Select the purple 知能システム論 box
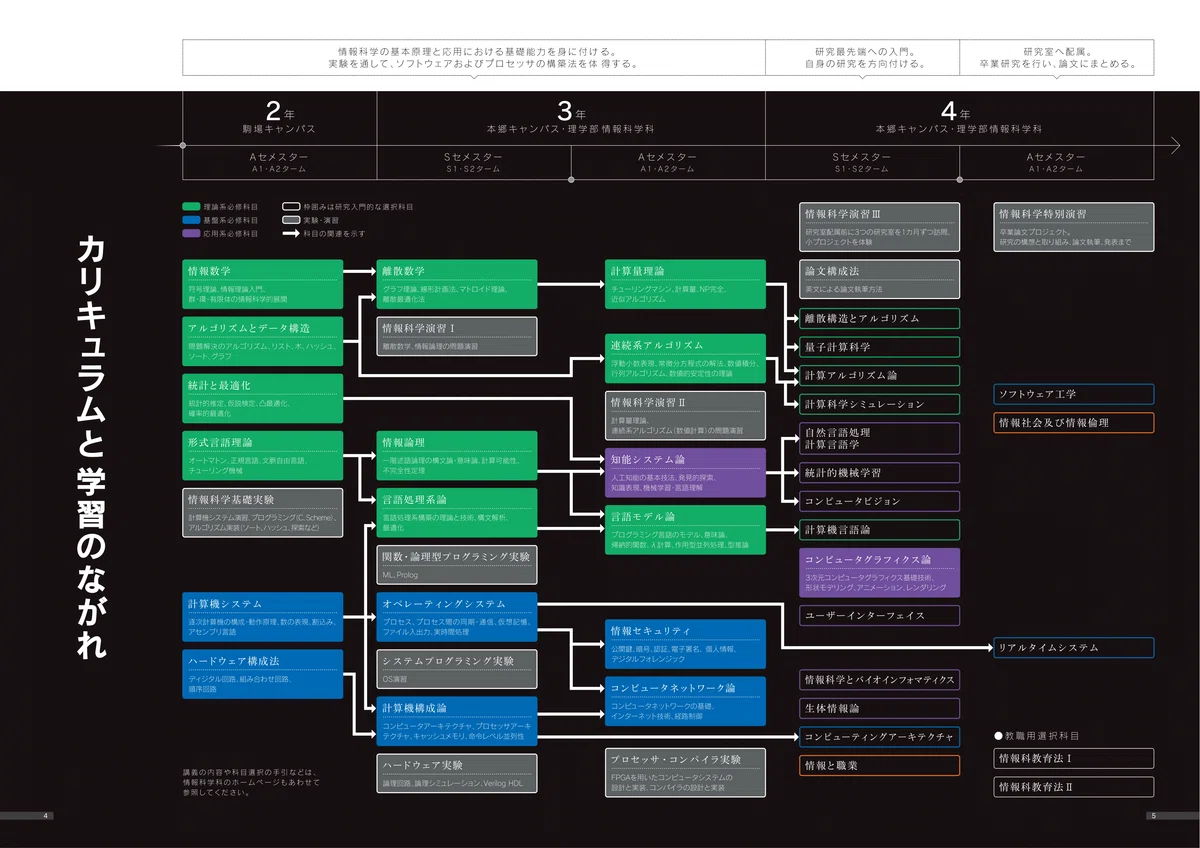Viewport: 1200px width, 848px height. [686, 472]
